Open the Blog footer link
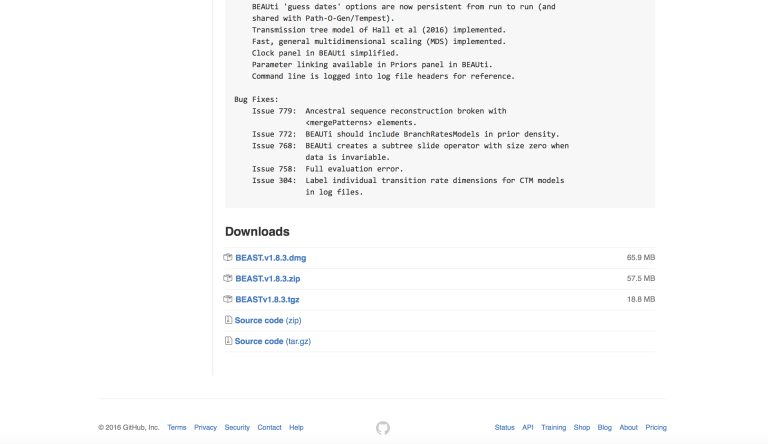The image size is (768, 444). 604,427
